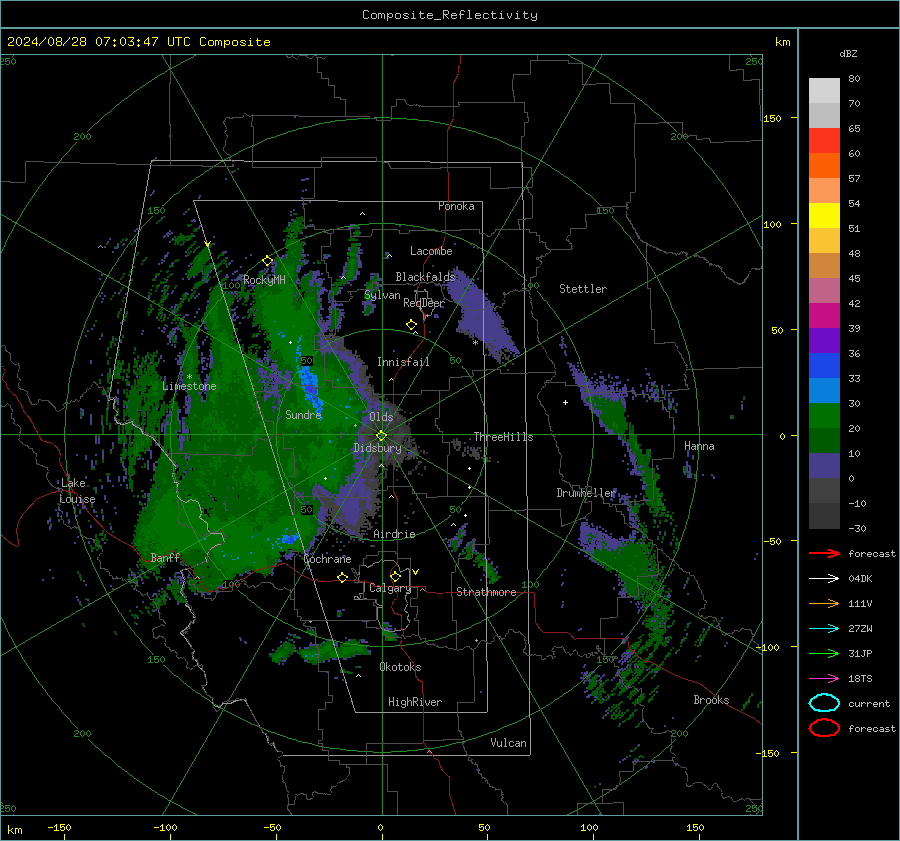Screen dimensions: 900x841
Task: Click the yellow diamond marker under Cochrane
Action: pos(343,577)
